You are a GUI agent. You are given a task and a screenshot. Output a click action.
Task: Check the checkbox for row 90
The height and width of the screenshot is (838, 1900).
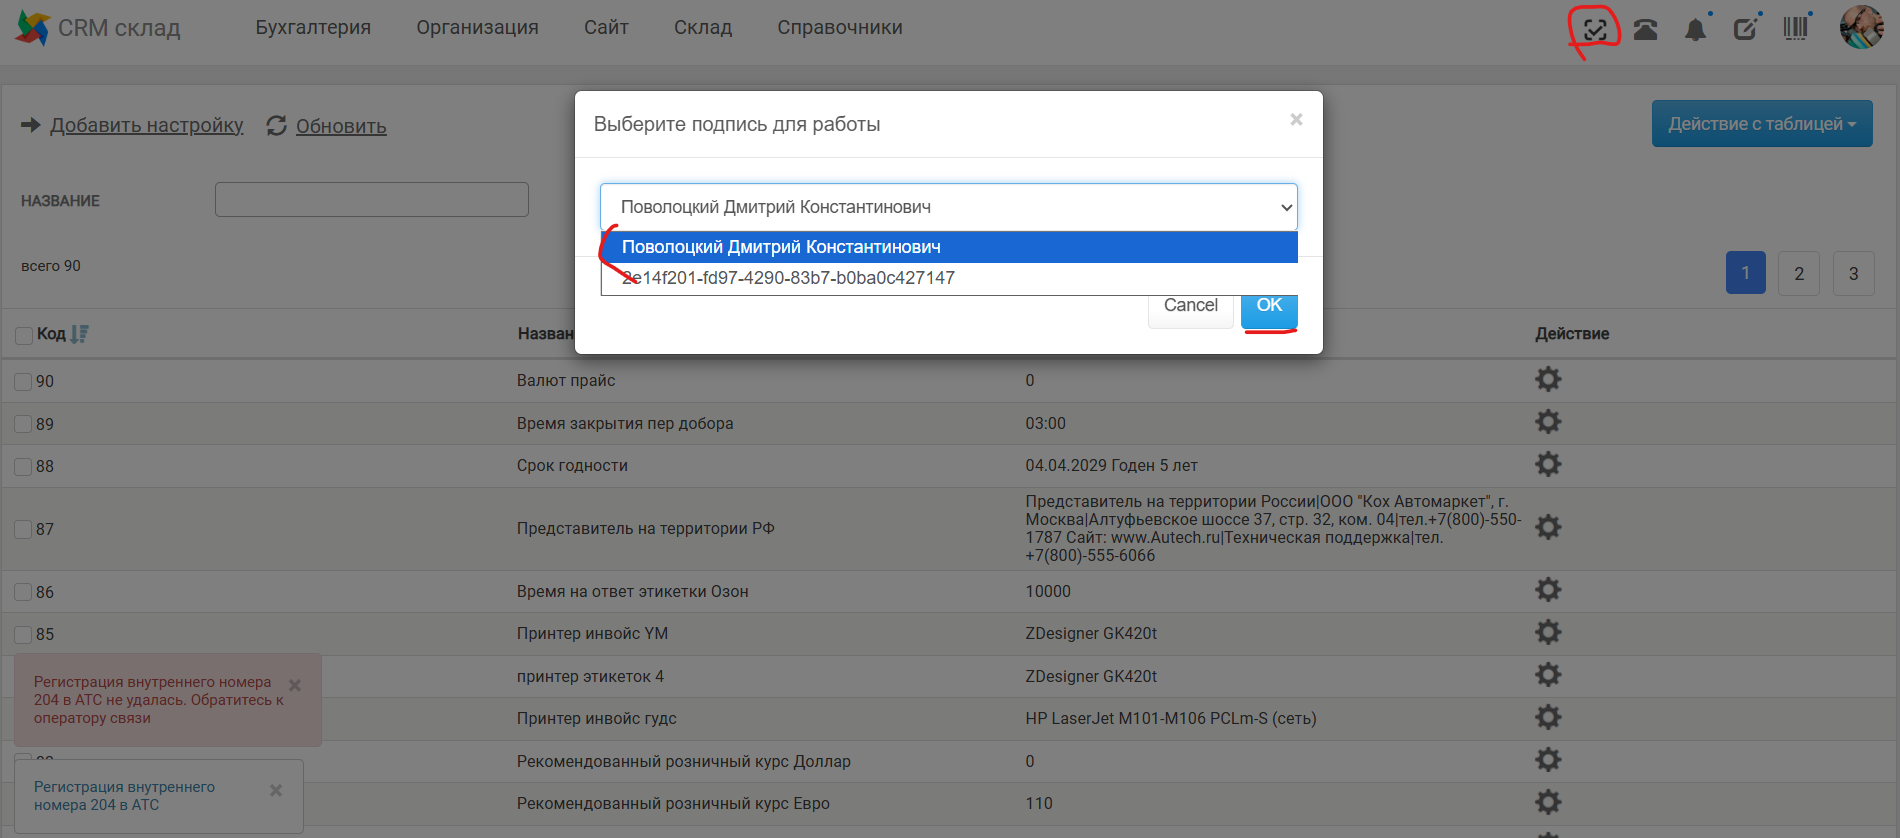[23, 382]
